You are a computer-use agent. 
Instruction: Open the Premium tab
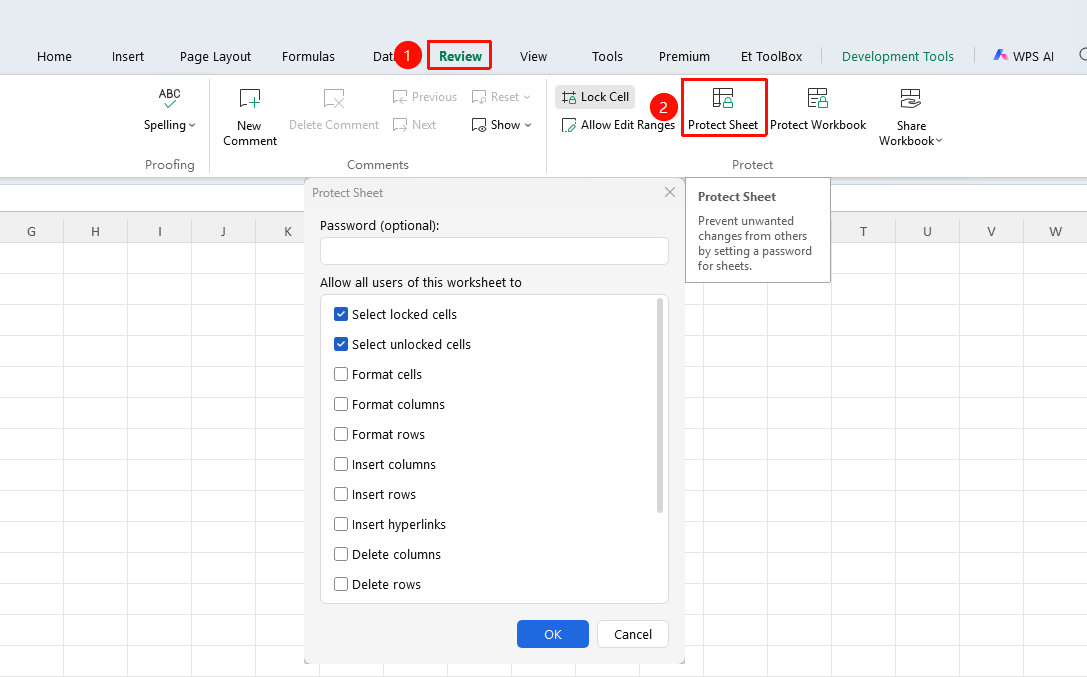(x=684, y=56)
